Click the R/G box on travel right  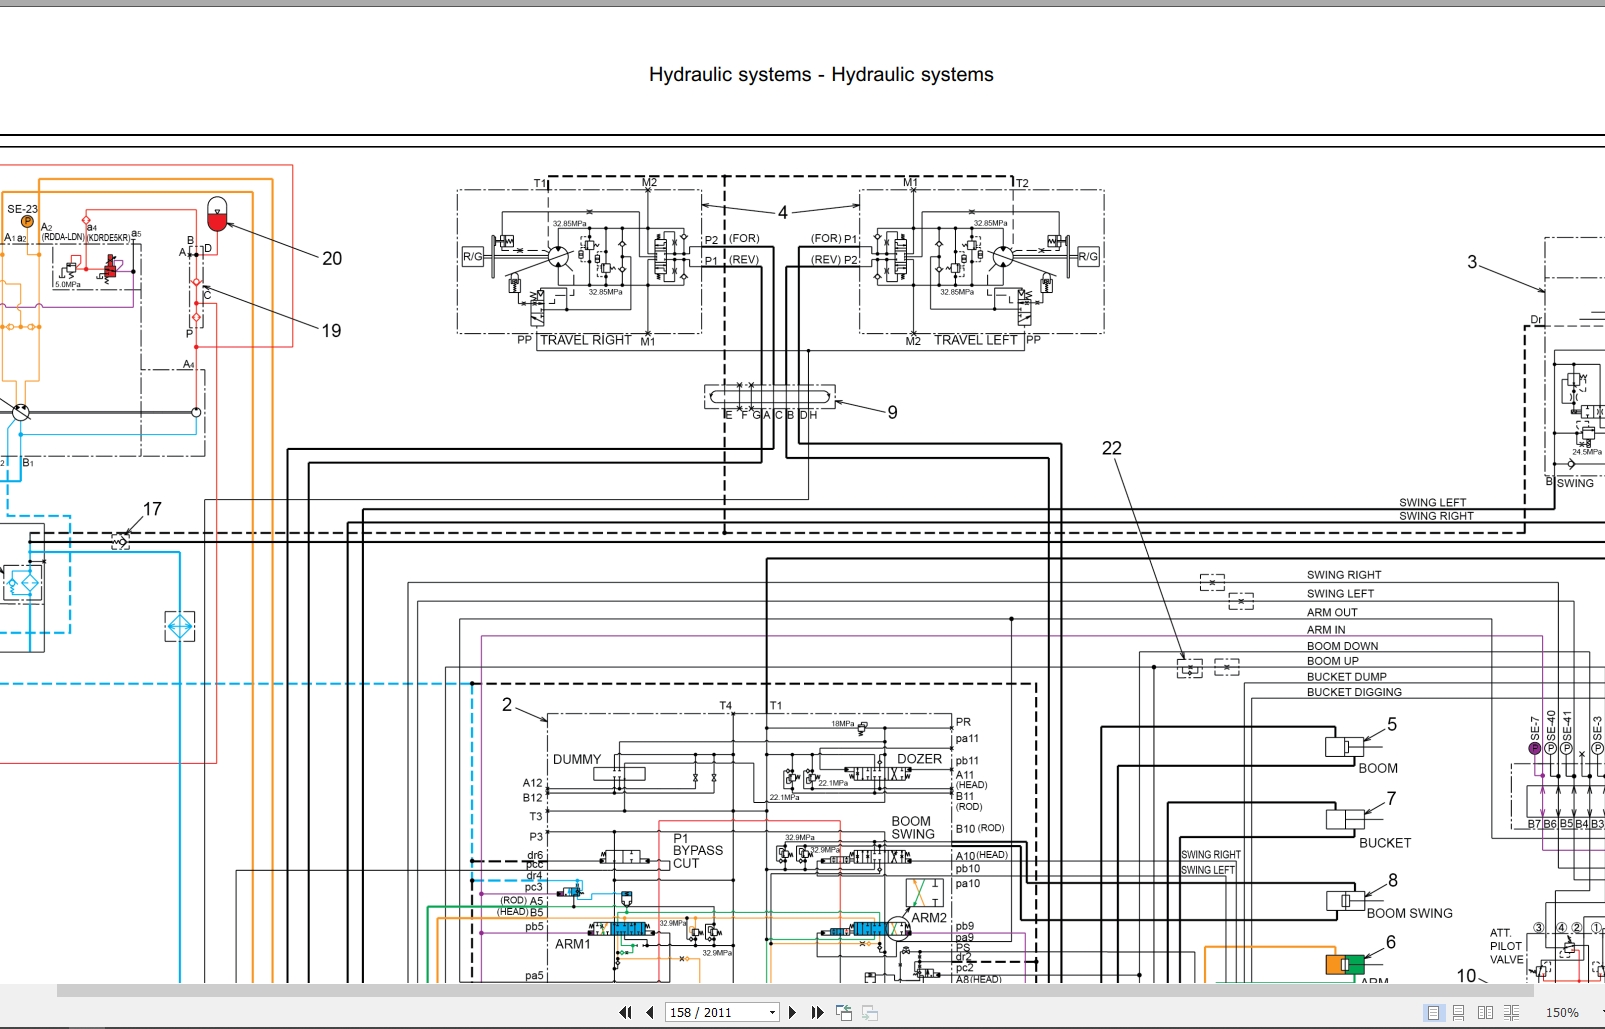click(x=473, y=257)
